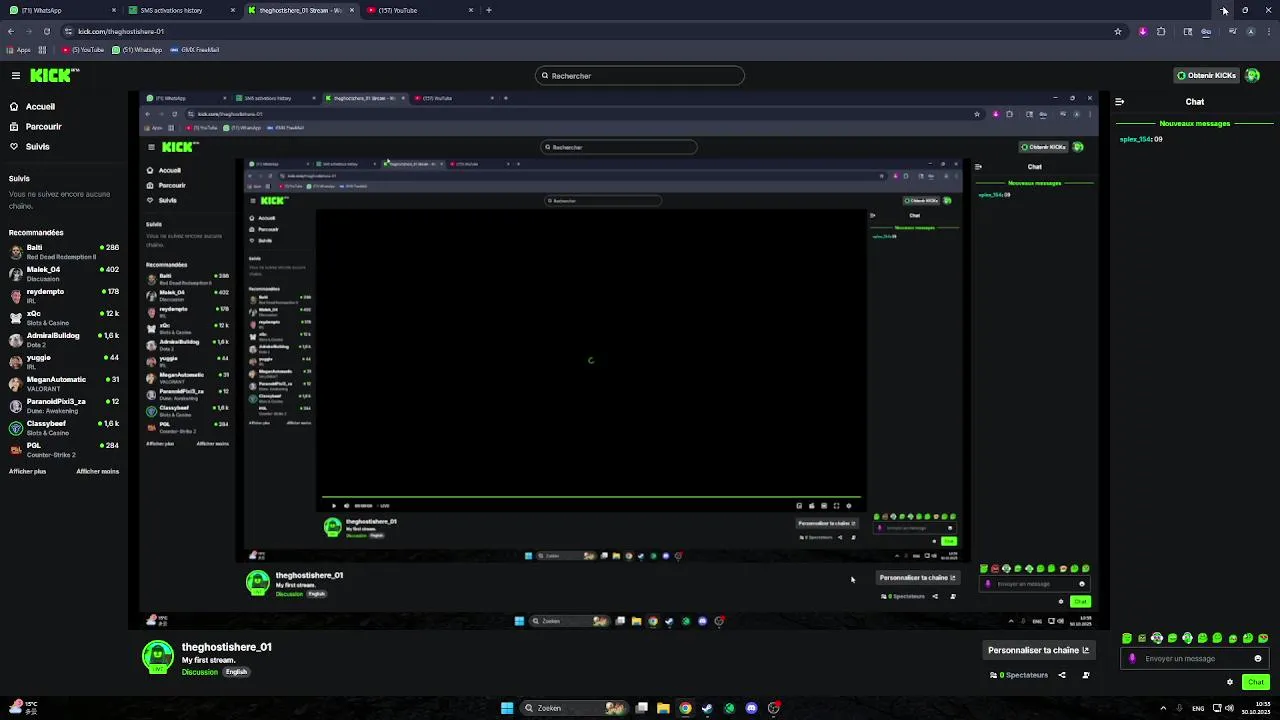Toggle the Kick sidebar hamburger menu
The height and width of the screenshot is (720, 1280).
click(15, 75)
